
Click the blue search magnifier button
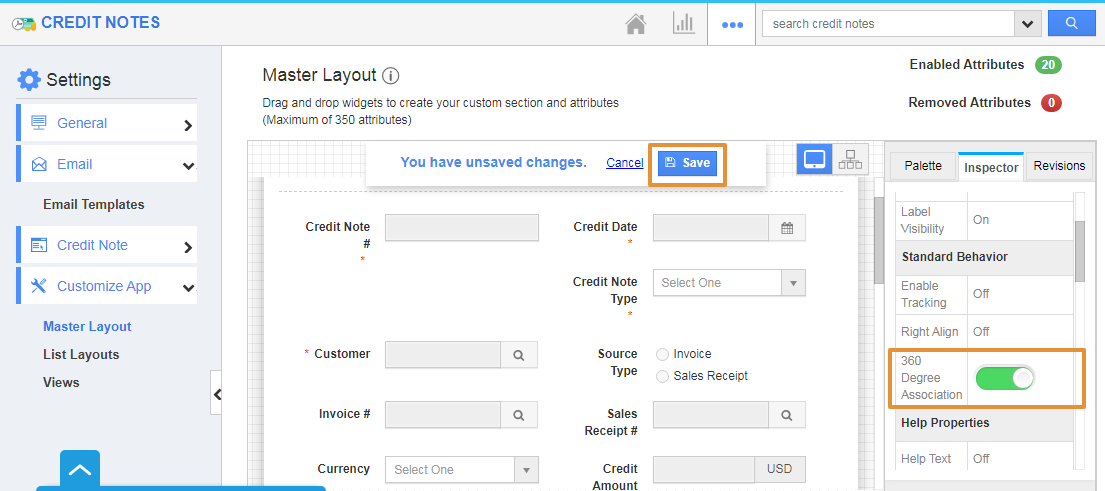[1071, 23]
